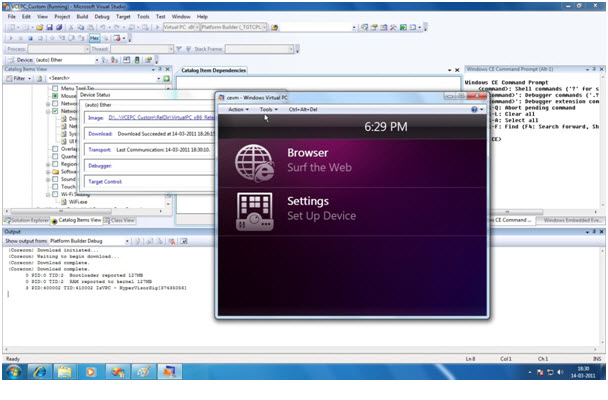Check the Overlap catalog item checkbox
This screenshot has width=608, height=400.
(55, 149)
